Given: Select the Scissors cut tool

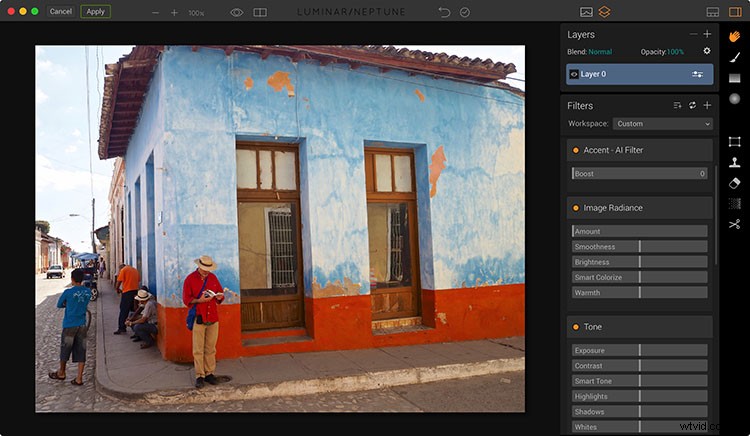Looking at the screenshot, I should pyautogui.click(x=735, y=224).
